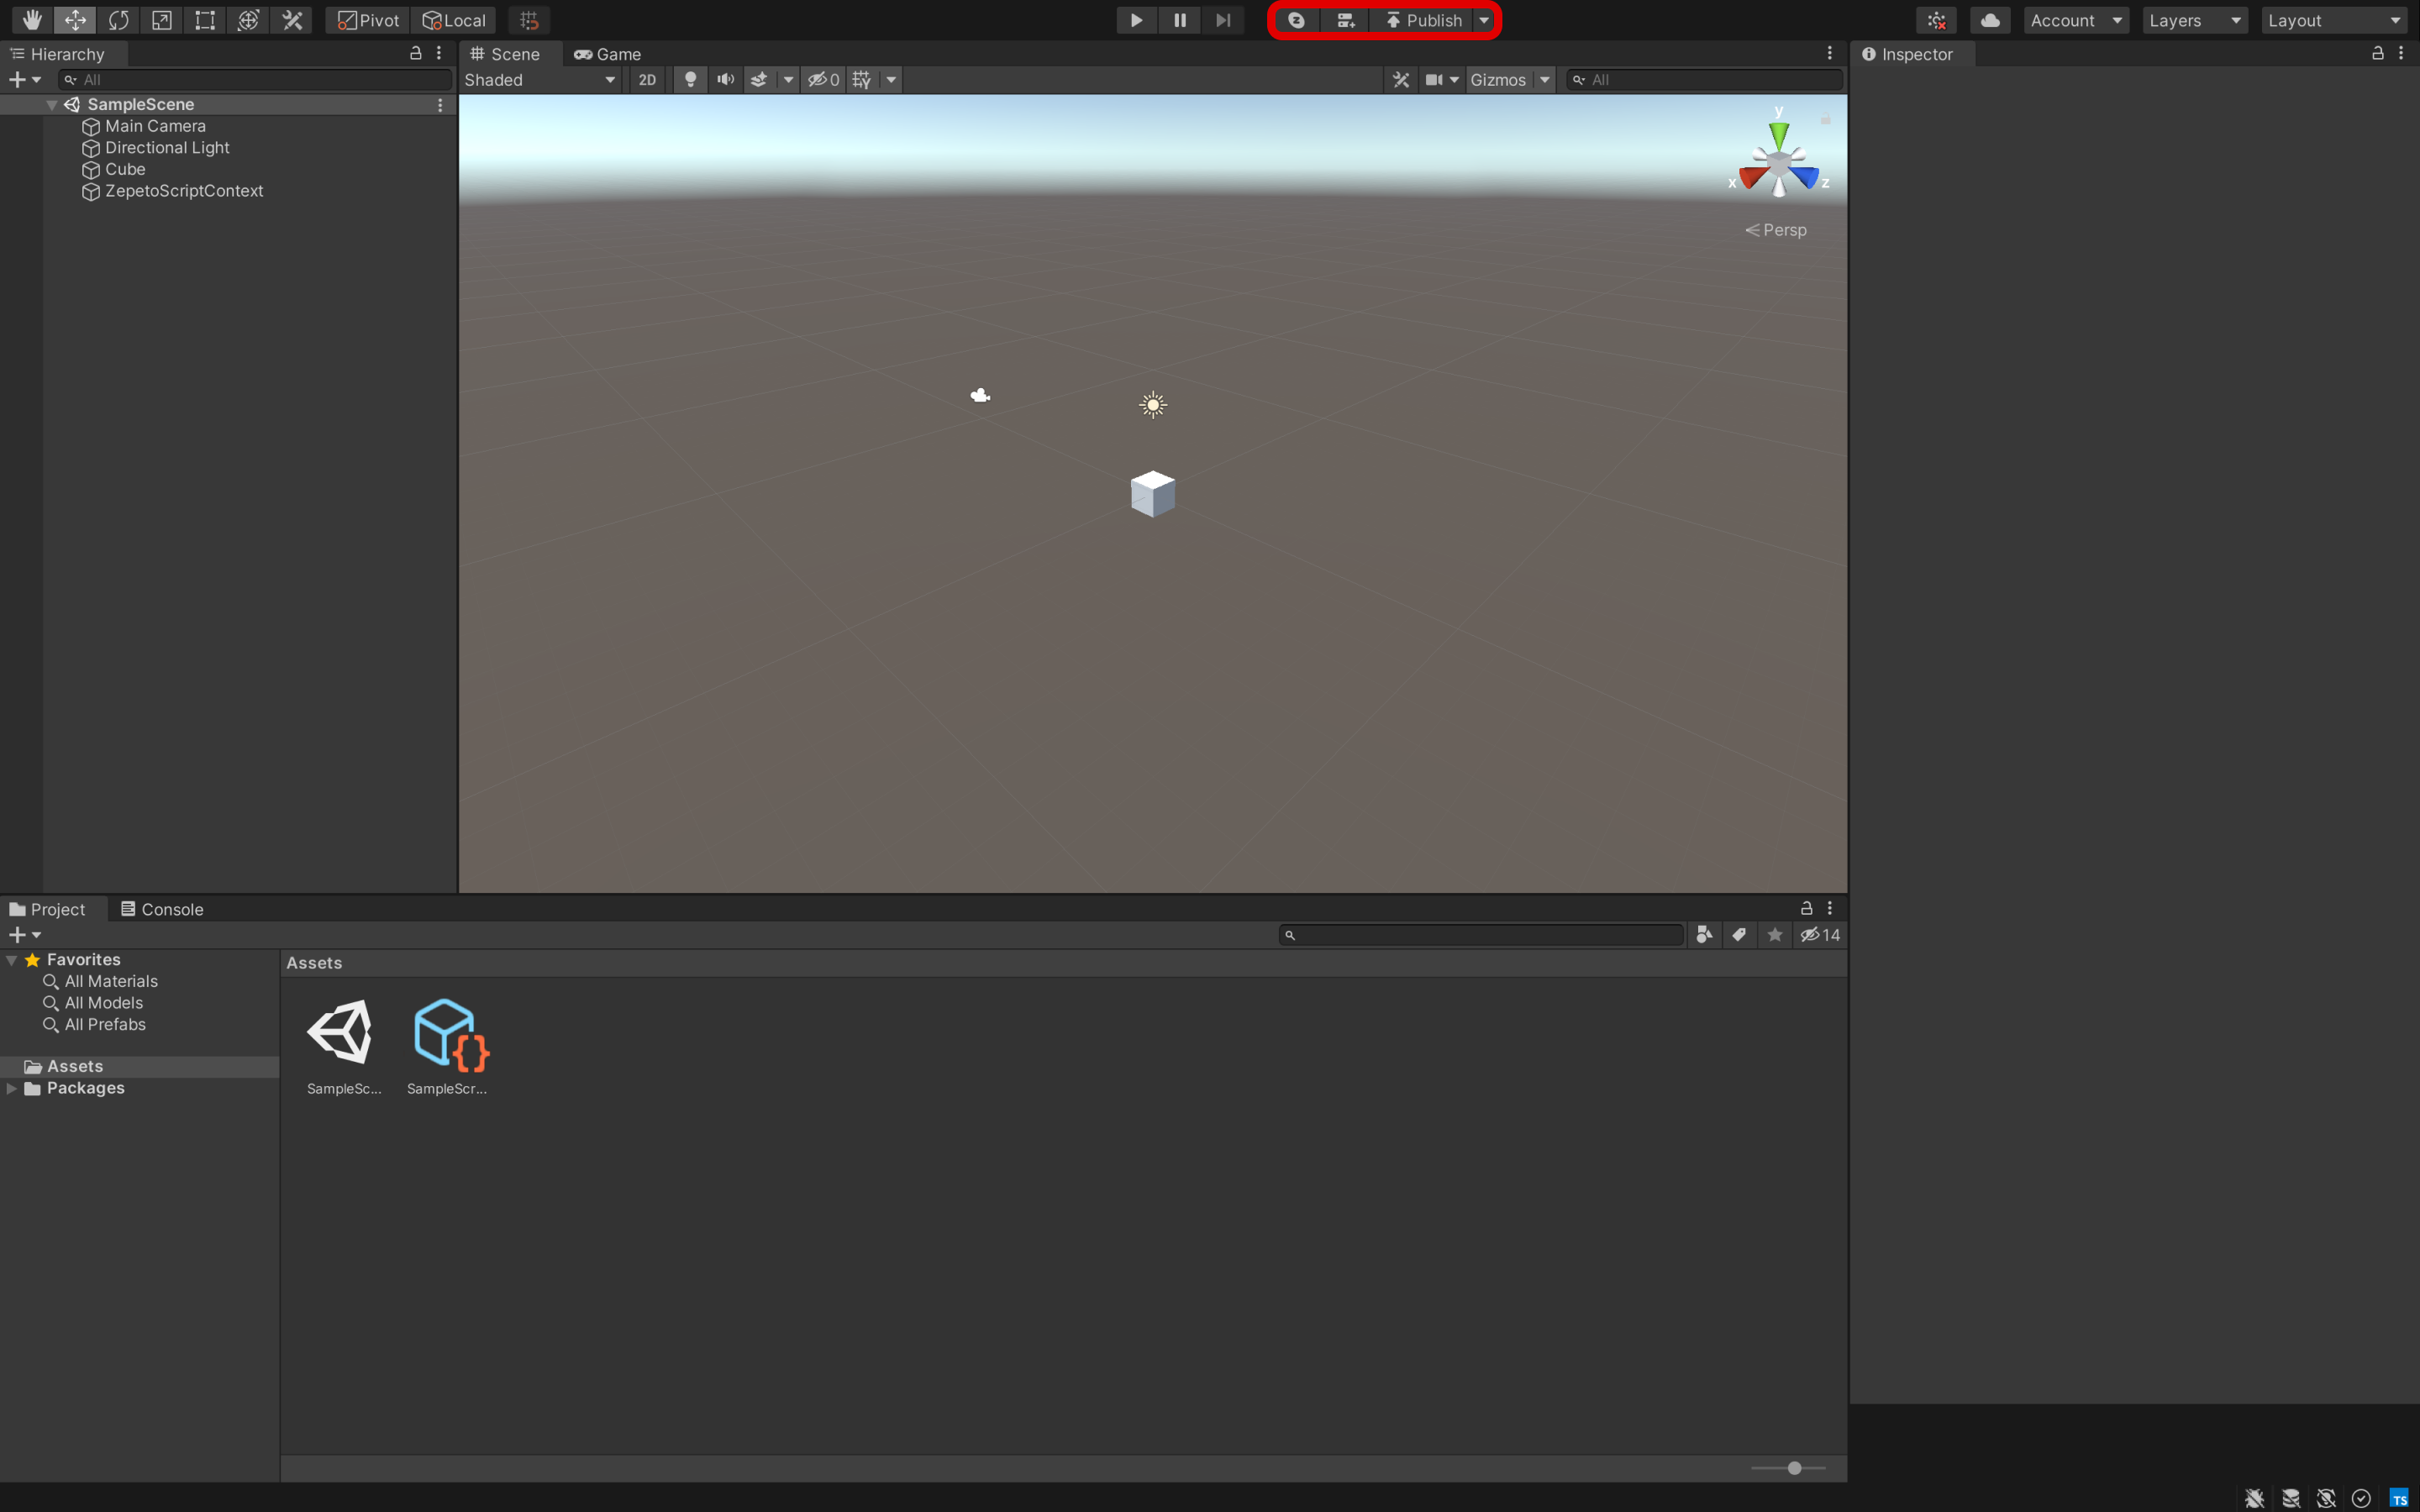Toggle scene lighting with the lightbulb icon
Image resolution: width=2420 pixels, height=1512 pixels.
[x=690, y=80]
